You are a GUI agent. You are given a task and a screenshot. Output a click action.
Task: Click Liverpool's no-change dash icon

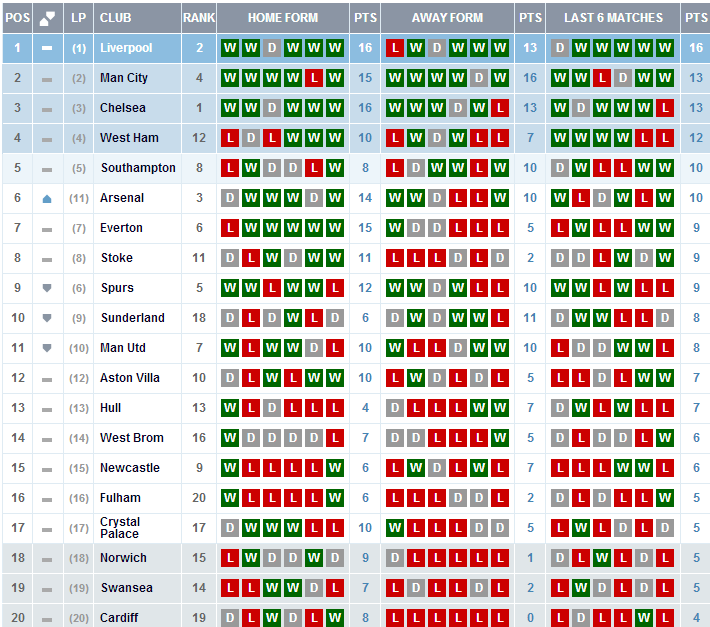point(47,48)
